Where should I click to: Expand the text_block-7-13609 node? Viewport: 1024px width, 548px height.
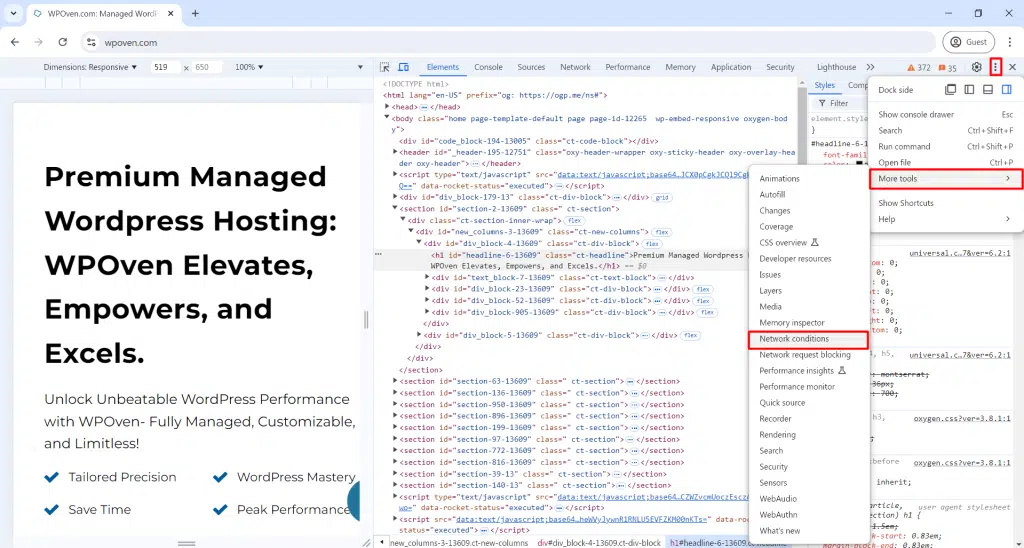click(427, 278)
